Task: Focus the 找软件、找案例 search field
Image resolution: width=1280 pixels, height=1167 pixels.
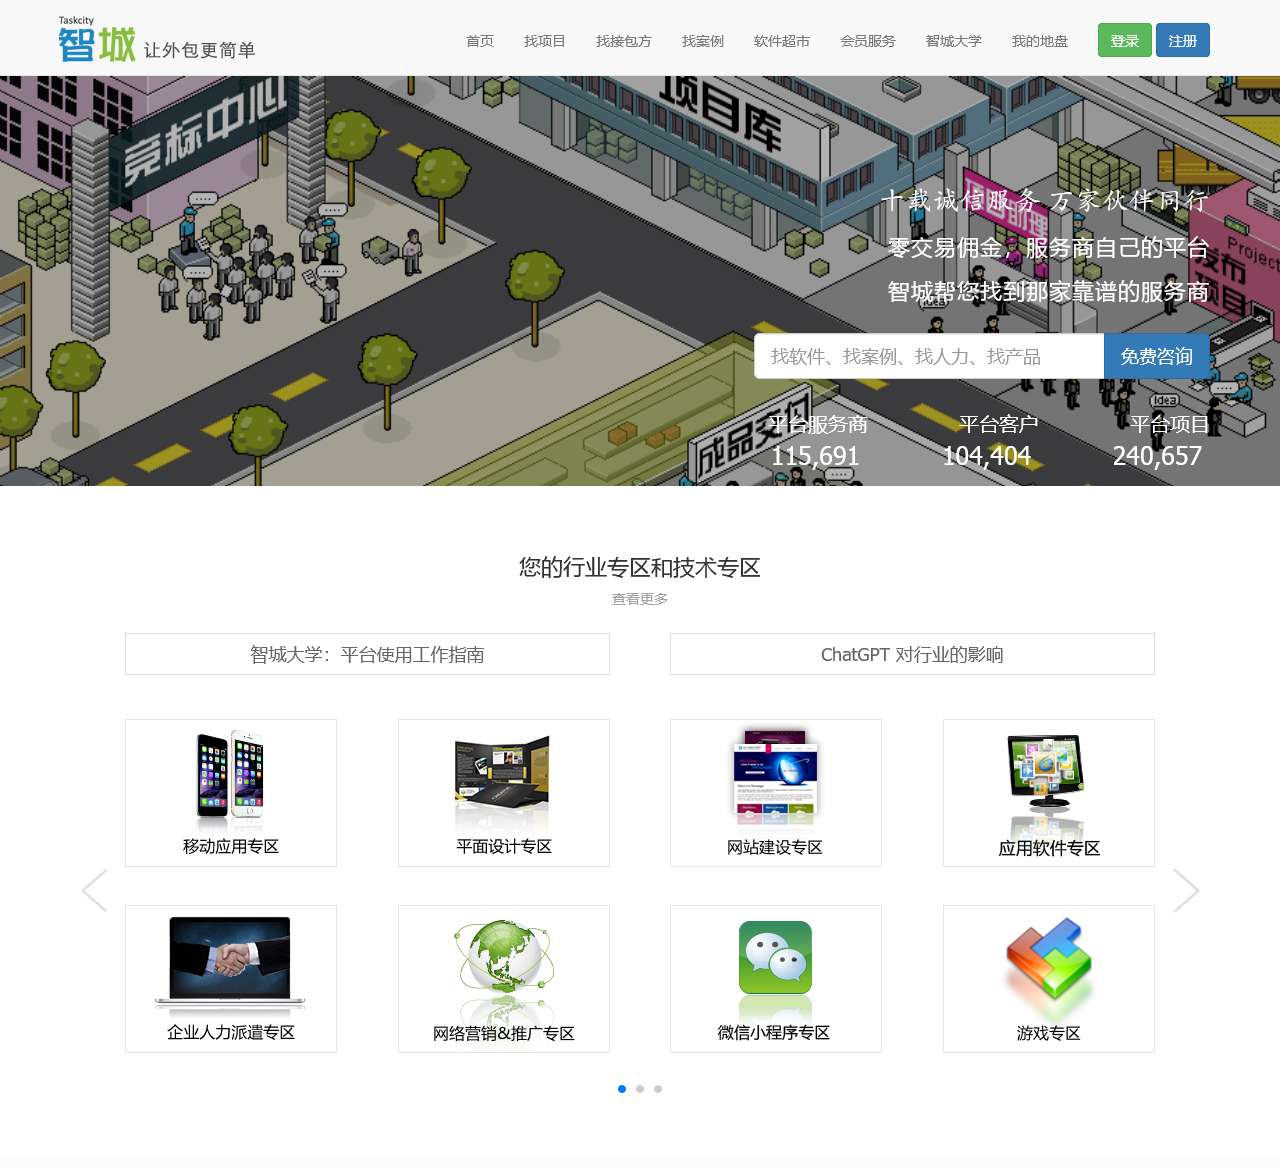Action: click(929, 356)
